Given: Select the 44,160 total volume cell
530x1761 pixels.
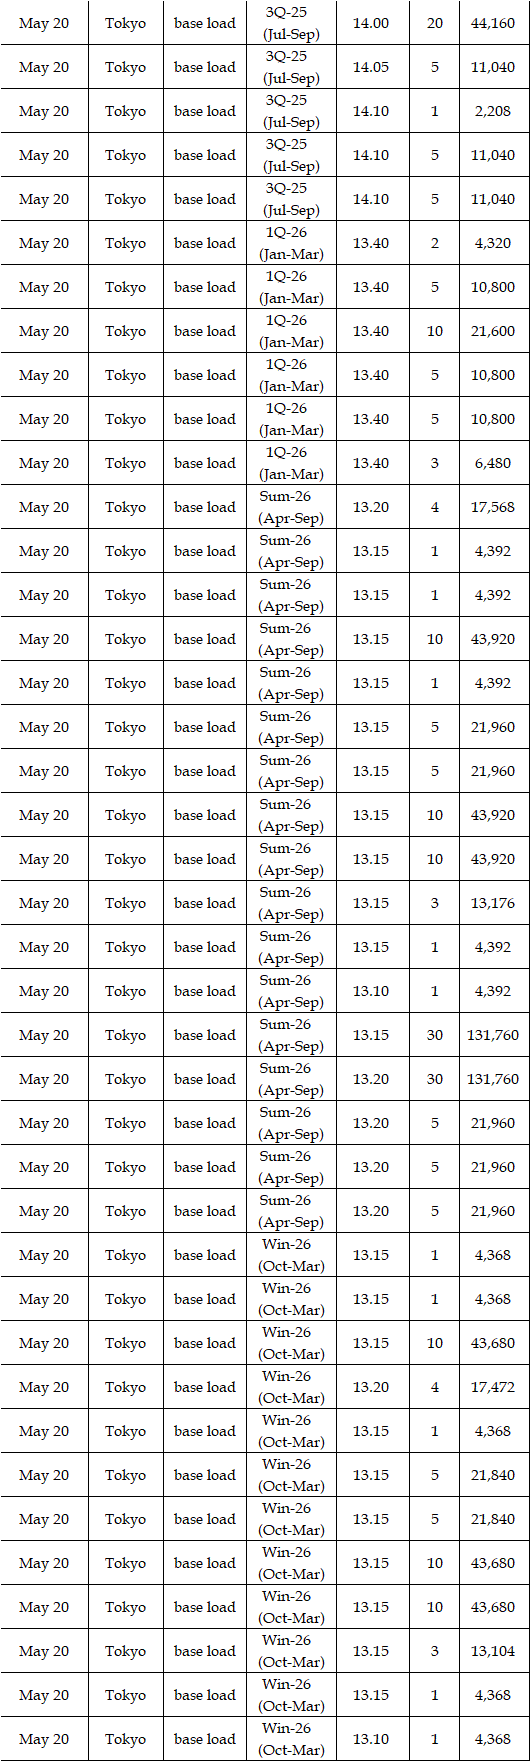Looking at the screenshot, I should [493, 23].
